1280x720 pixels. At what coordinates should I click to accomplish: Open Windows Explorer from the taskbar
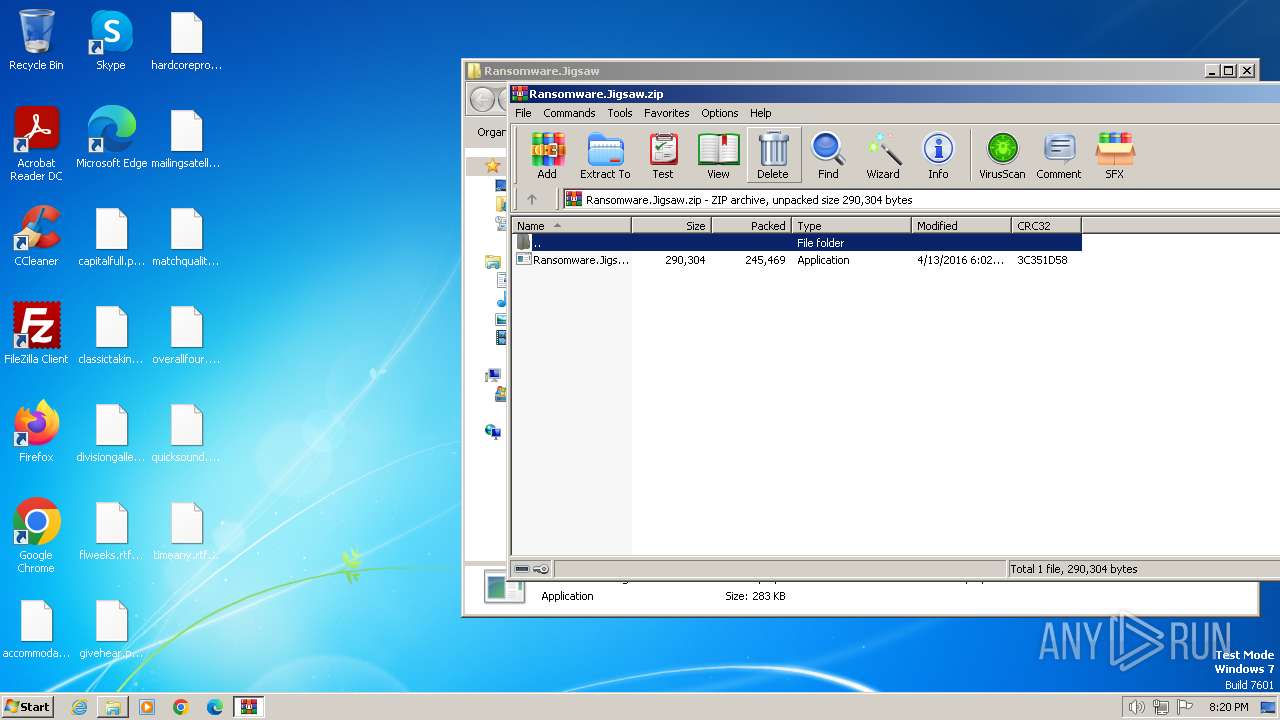coord(113,707)
